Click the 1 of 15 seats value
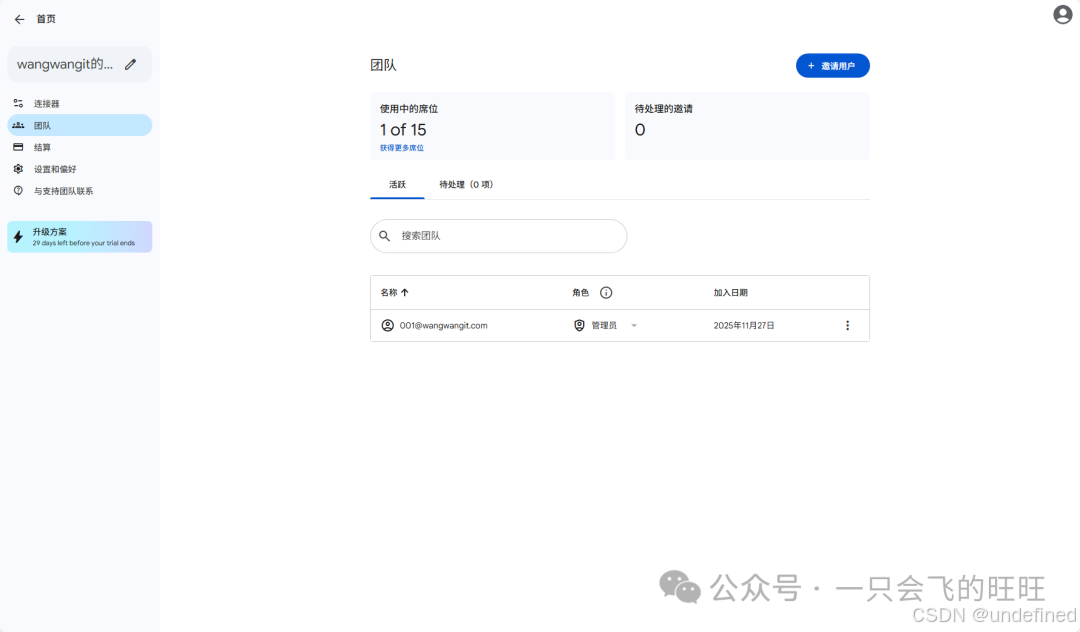Viewport: 1080px width, 632px height. click(403, 129)
